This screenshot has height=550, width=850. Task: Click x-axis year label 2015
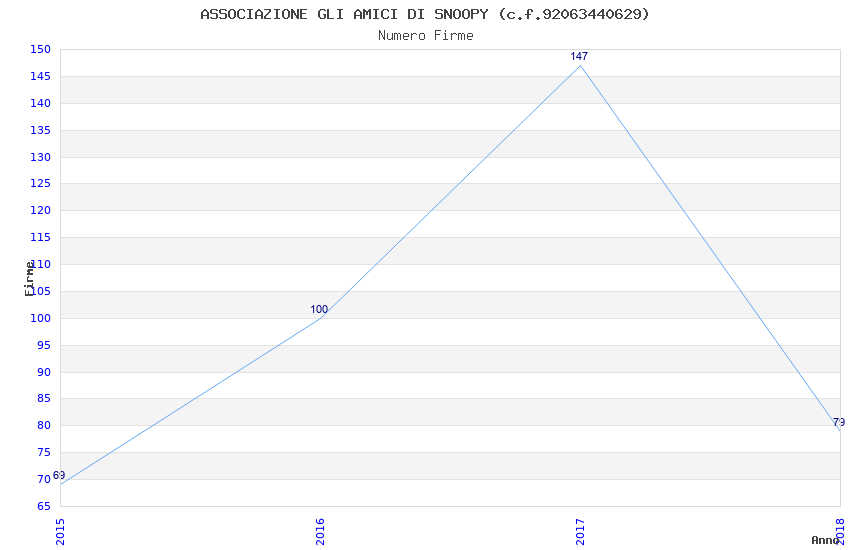click(60, 532)
